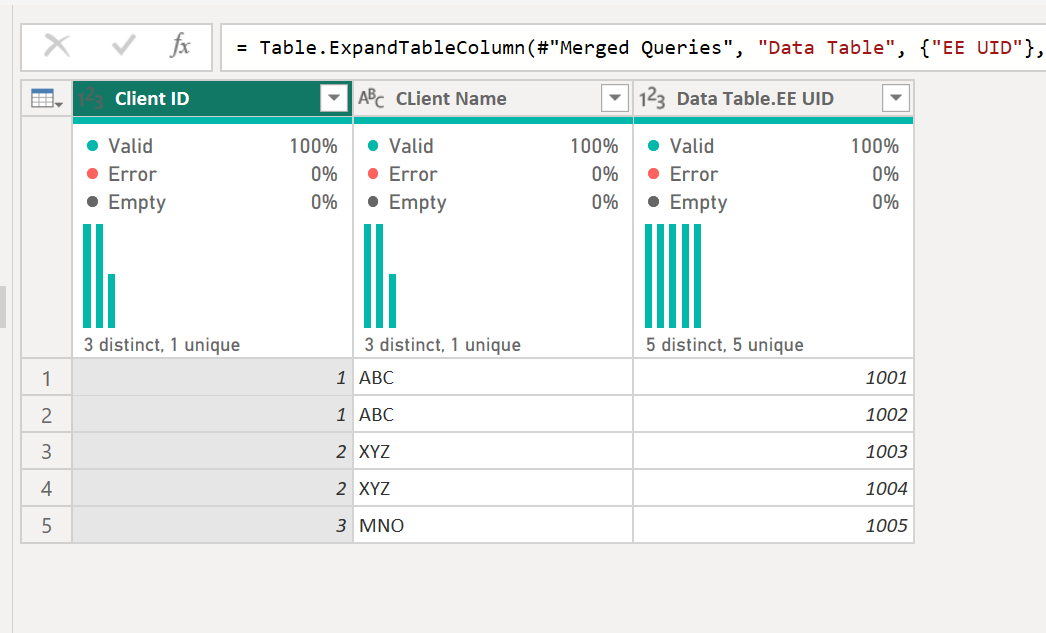
Task: Click cell with EE UID 1001
Action: coord(774,378)
